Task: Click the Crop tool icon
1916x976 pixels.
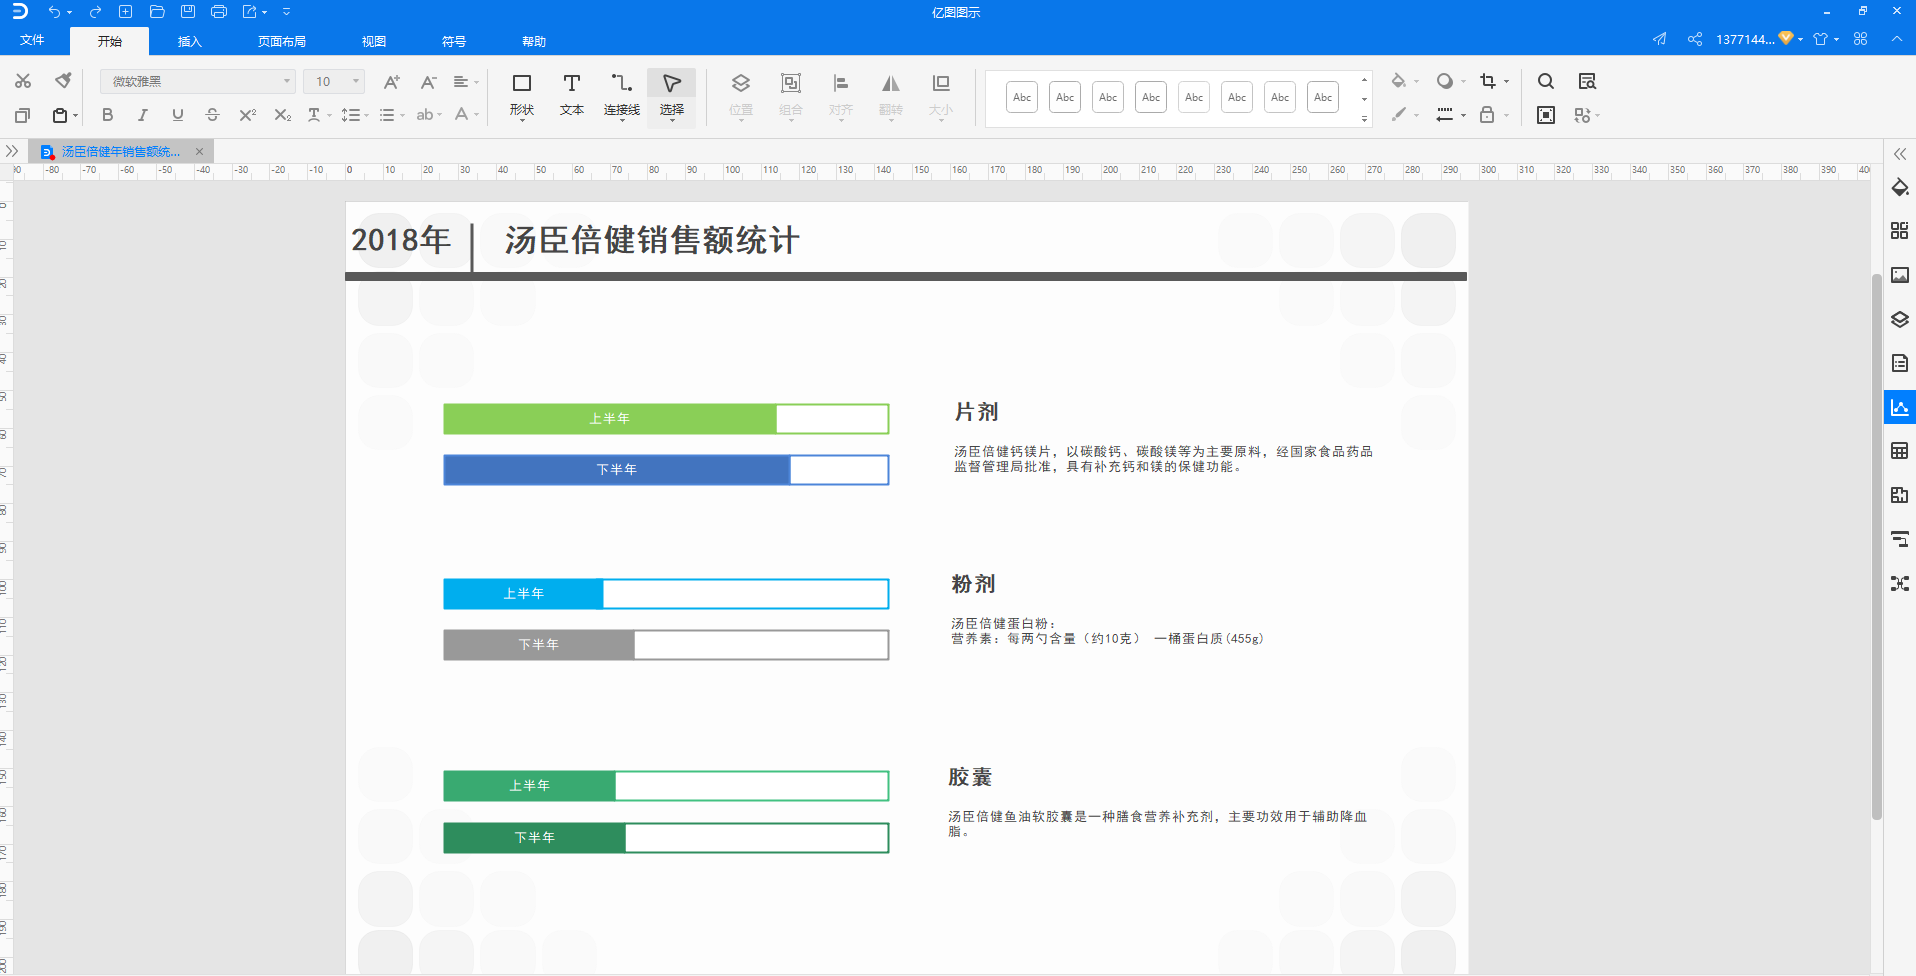Action: 1488,81
